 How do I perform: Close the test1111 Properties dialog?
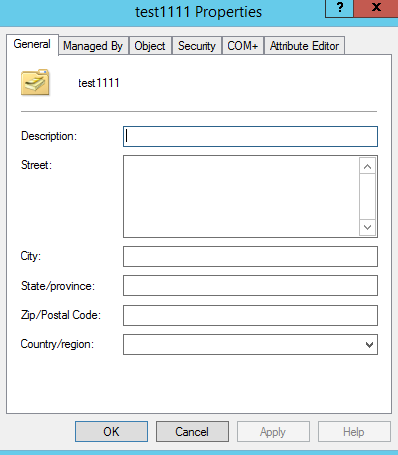[x=376, y=8]
